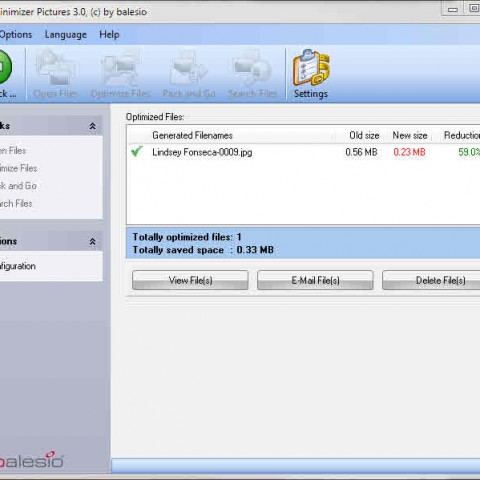Click the Search Files toolbar icon
The height and width of the screenshot is (480, 480).
252,68
